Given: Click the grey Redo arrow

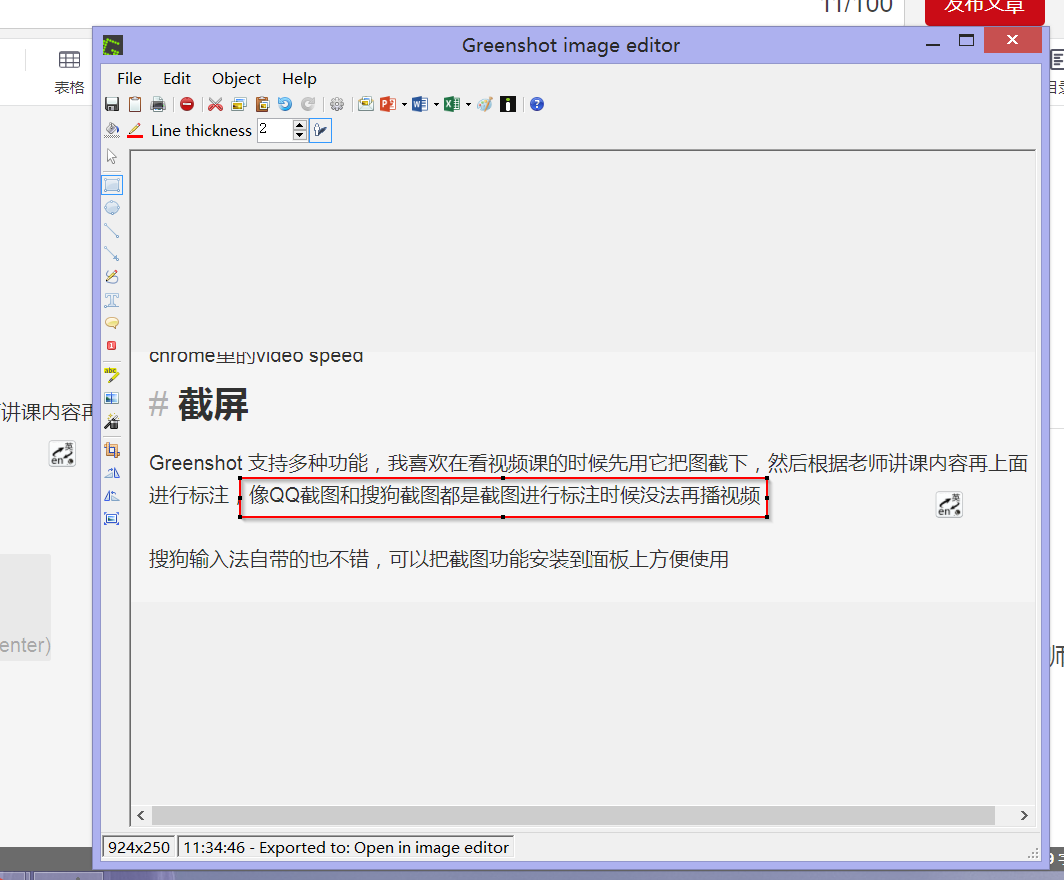Looking at the screenshot, I should point(308,104).
